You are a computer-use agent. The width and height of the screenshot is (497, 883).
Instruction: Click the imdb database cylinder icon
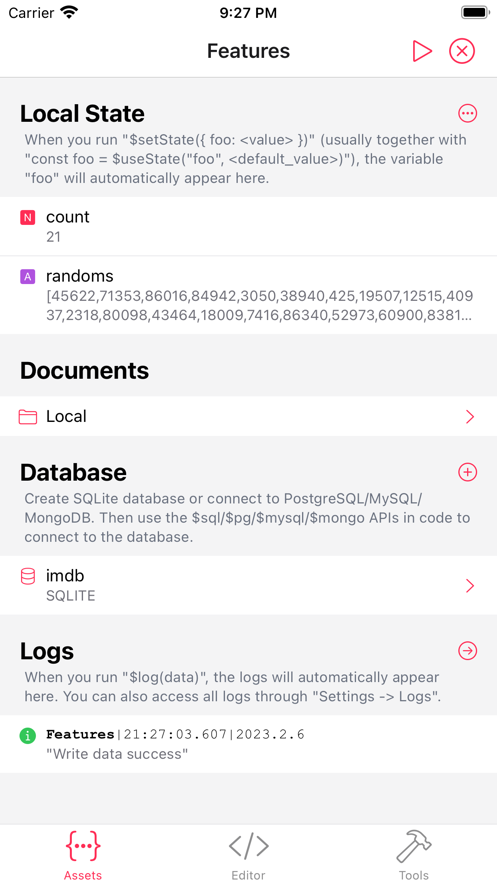pyautogui.click(x=28, y=577)
